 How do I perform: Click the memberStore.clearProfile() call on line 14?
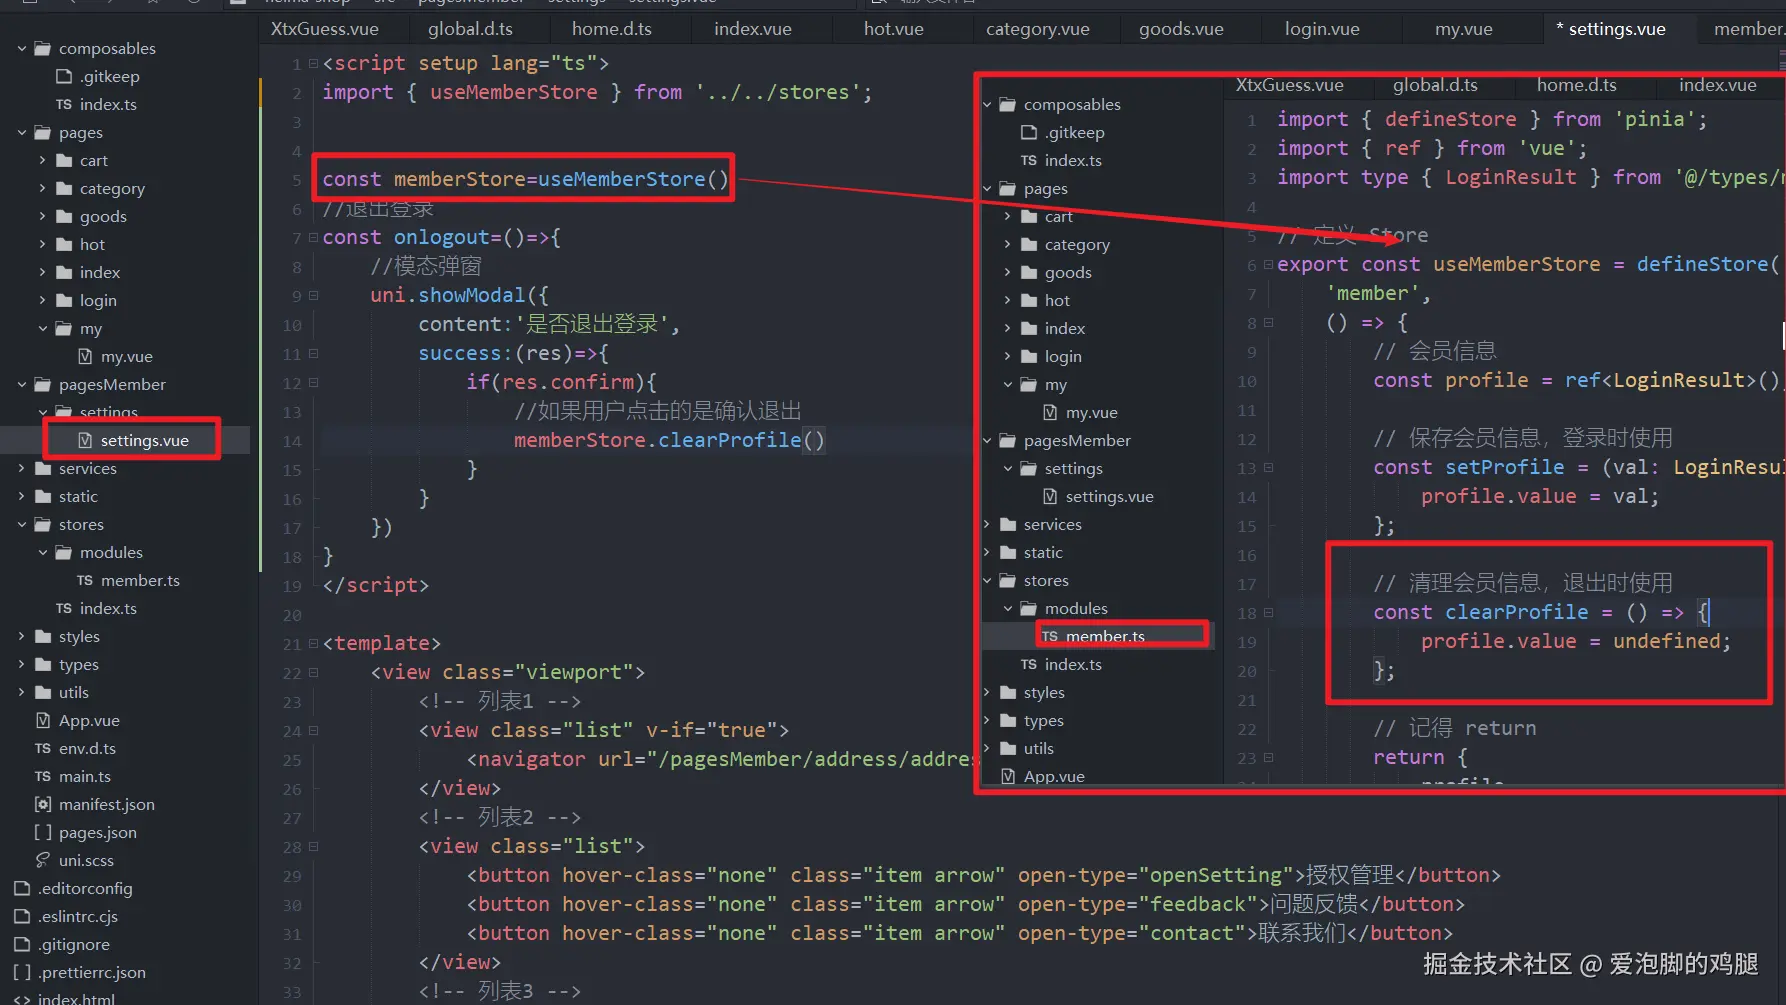tap(670, 440)
